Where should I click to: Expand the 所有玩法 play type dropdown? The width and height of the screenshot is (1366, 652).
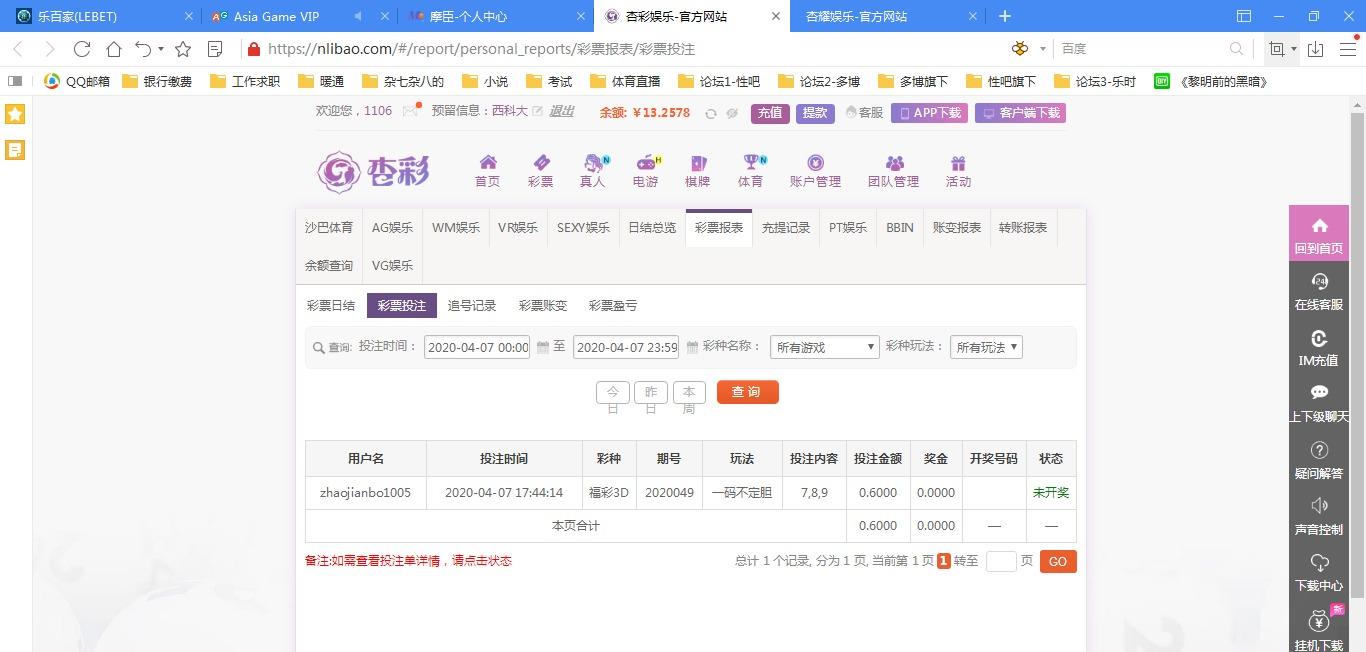point(986,348)
